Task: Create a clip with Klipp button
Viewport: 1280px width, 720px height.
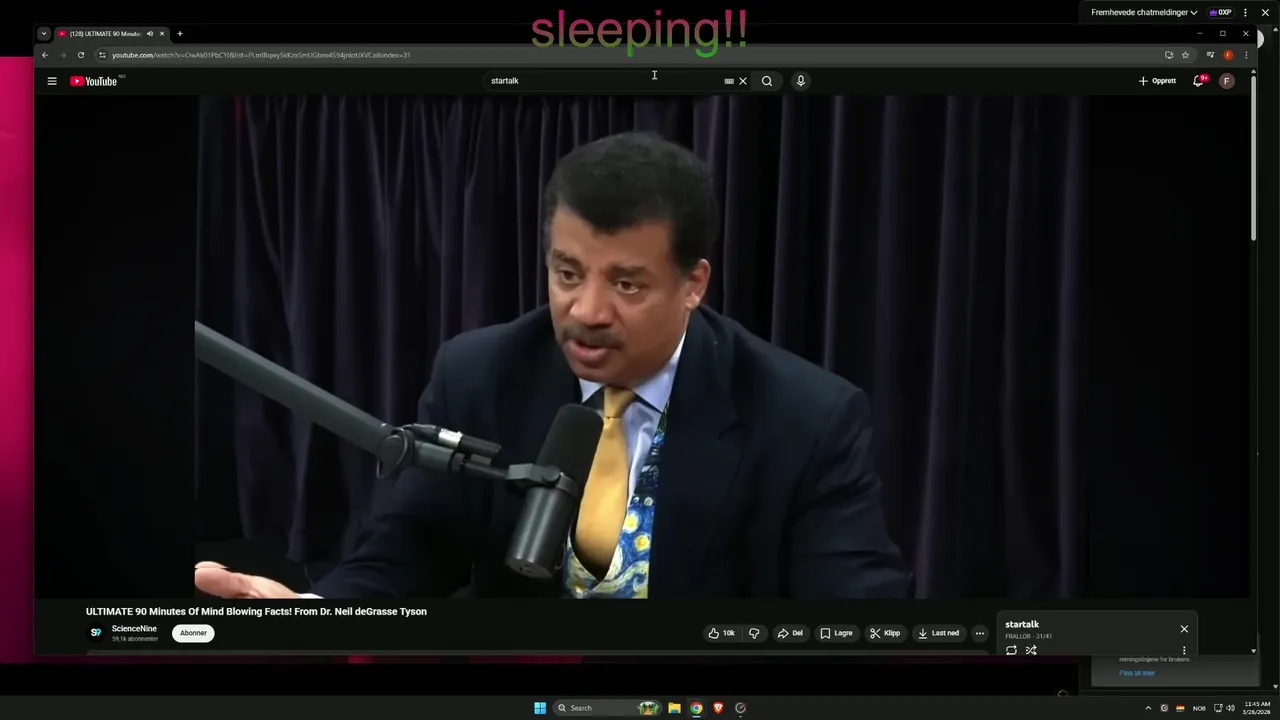Action: (x=885, y=633)
